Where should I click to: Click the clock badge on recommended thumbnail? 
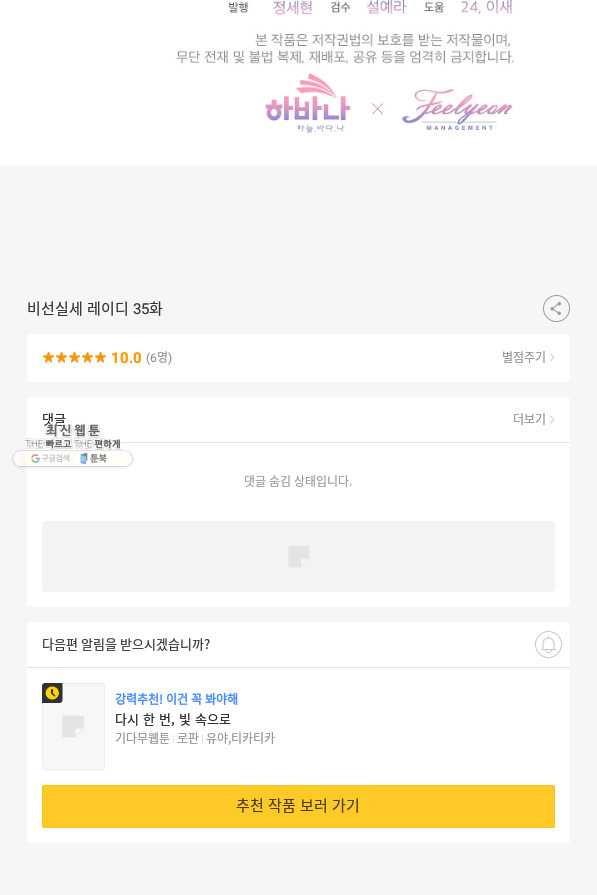52,693
